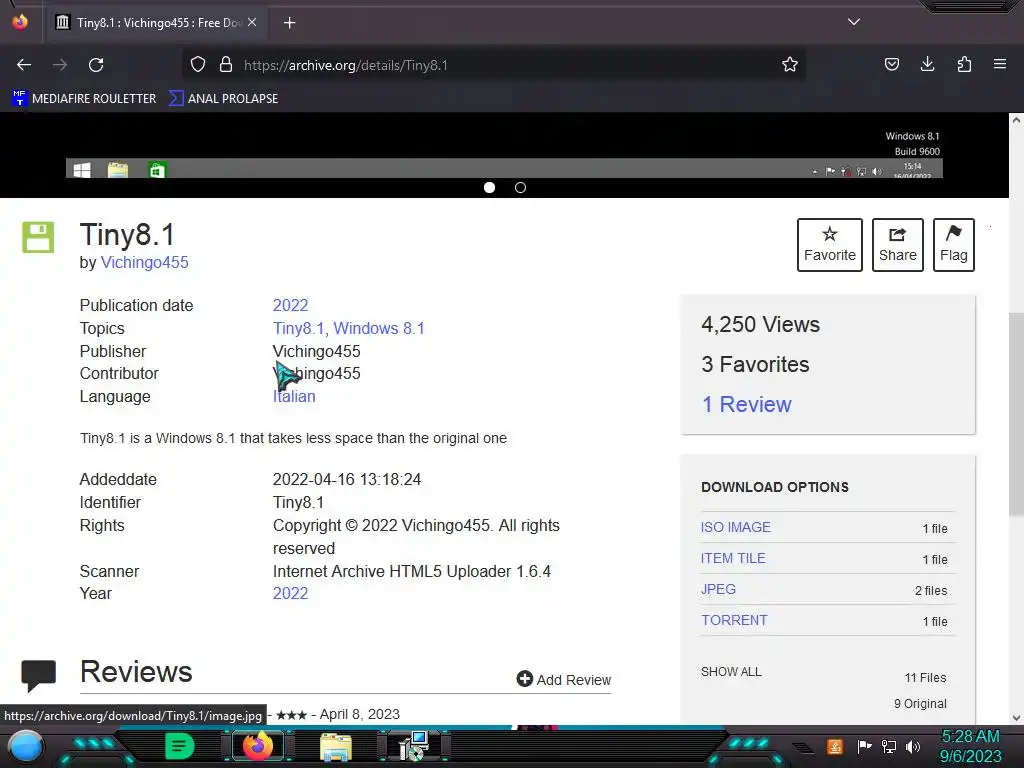The height and width of the screenshot is (768, 1024).
Task: Click the 11 Files count text
Action: [925, 678]
